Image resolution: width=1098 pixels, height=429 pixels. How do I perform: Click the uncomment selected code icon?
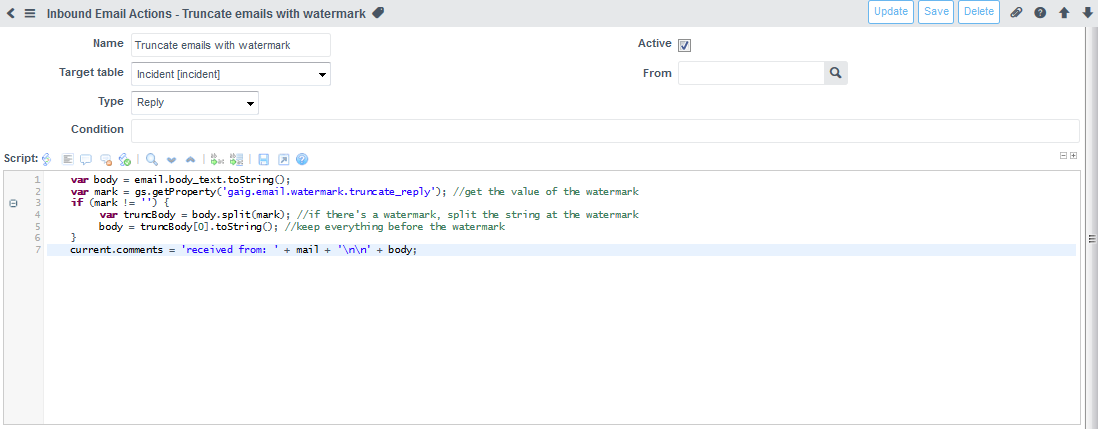point(106,159)
